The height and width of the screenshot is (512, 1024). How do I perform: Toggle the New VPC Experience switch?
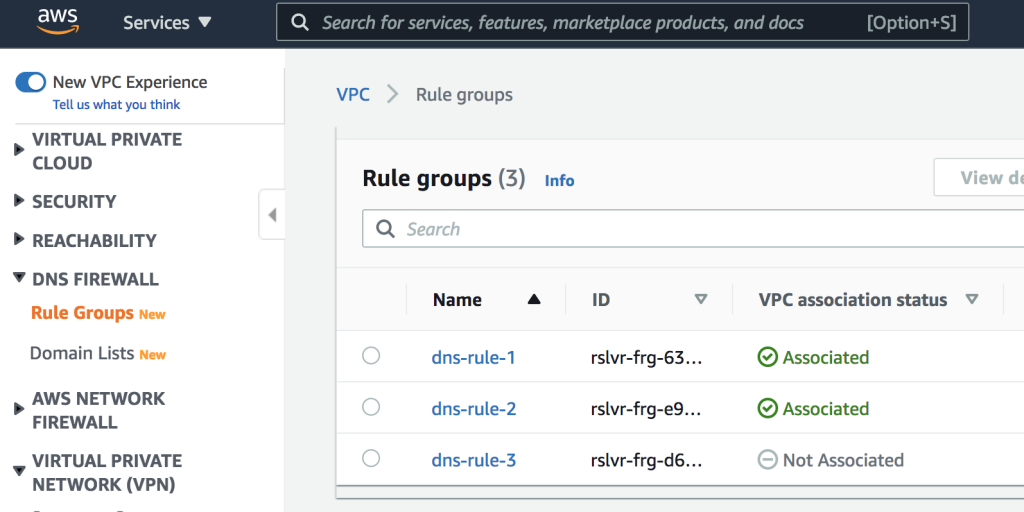point(31,82)
